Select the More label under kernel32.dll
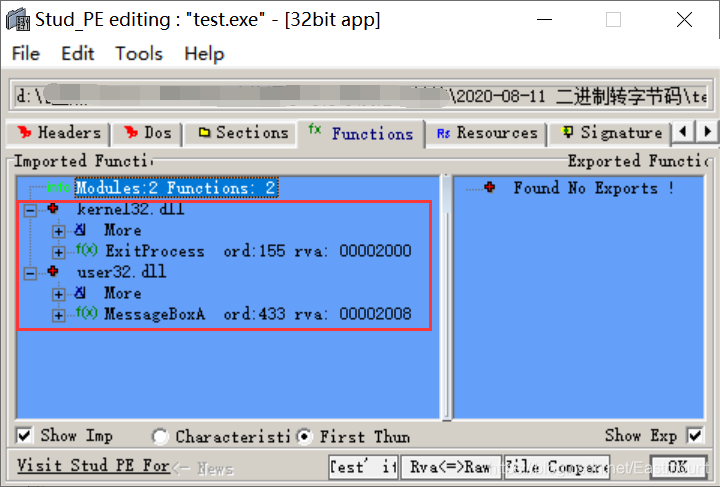Viewport: 720px width, 487px height. click(123, 230)
